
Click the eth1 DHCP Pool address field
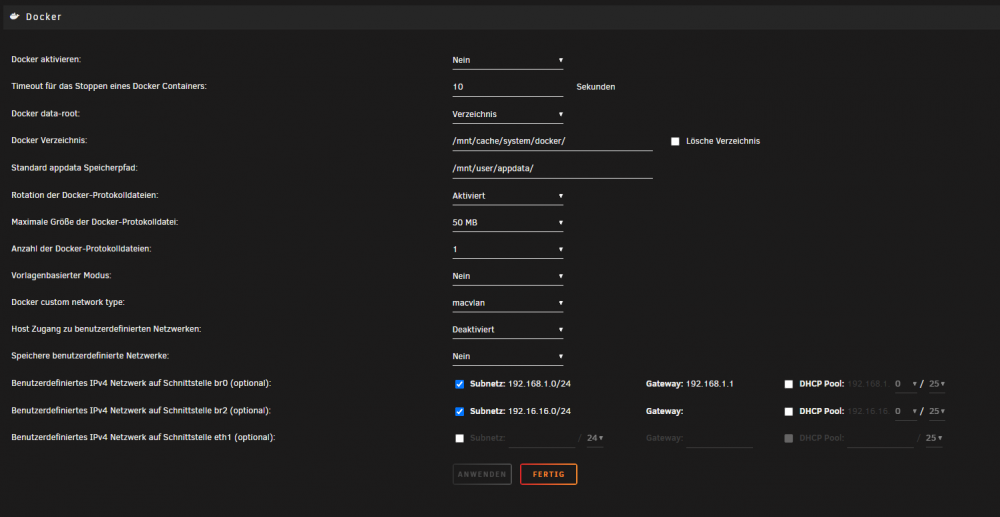(x=880, y=439)
